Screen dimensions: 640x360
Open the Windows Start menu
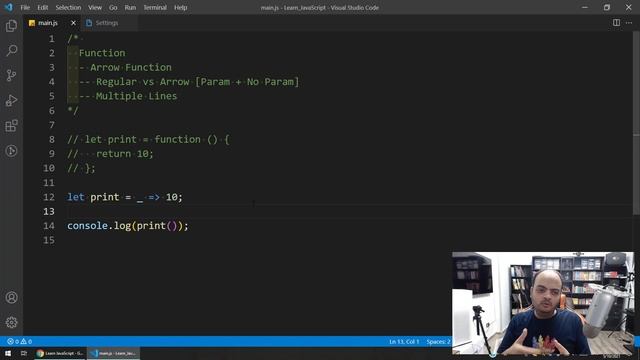coord(8,353)
